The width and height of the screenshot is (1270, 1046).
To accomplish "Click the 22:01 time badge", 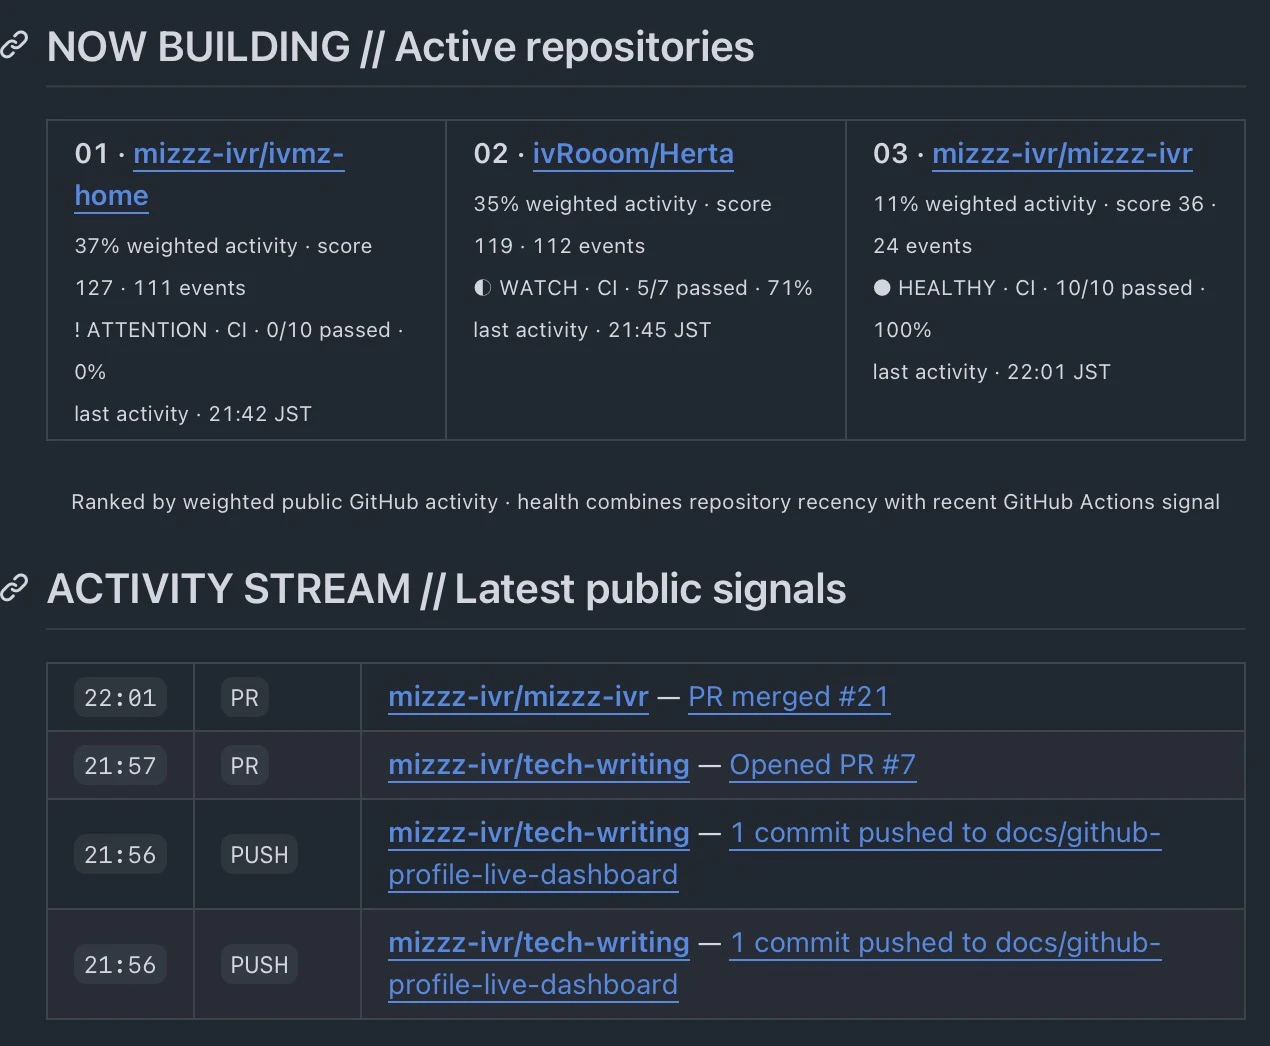I will tap(120, 697).
